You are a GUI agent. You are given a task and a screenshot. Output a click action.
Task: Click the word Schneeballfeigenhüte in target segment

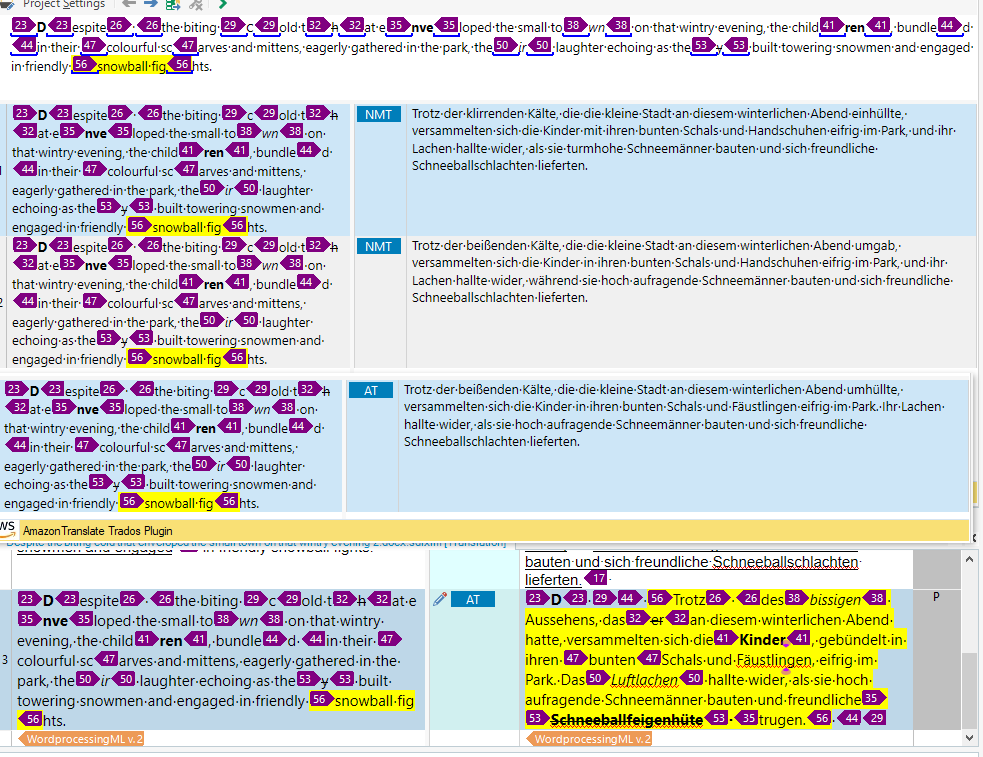(617, 719)
